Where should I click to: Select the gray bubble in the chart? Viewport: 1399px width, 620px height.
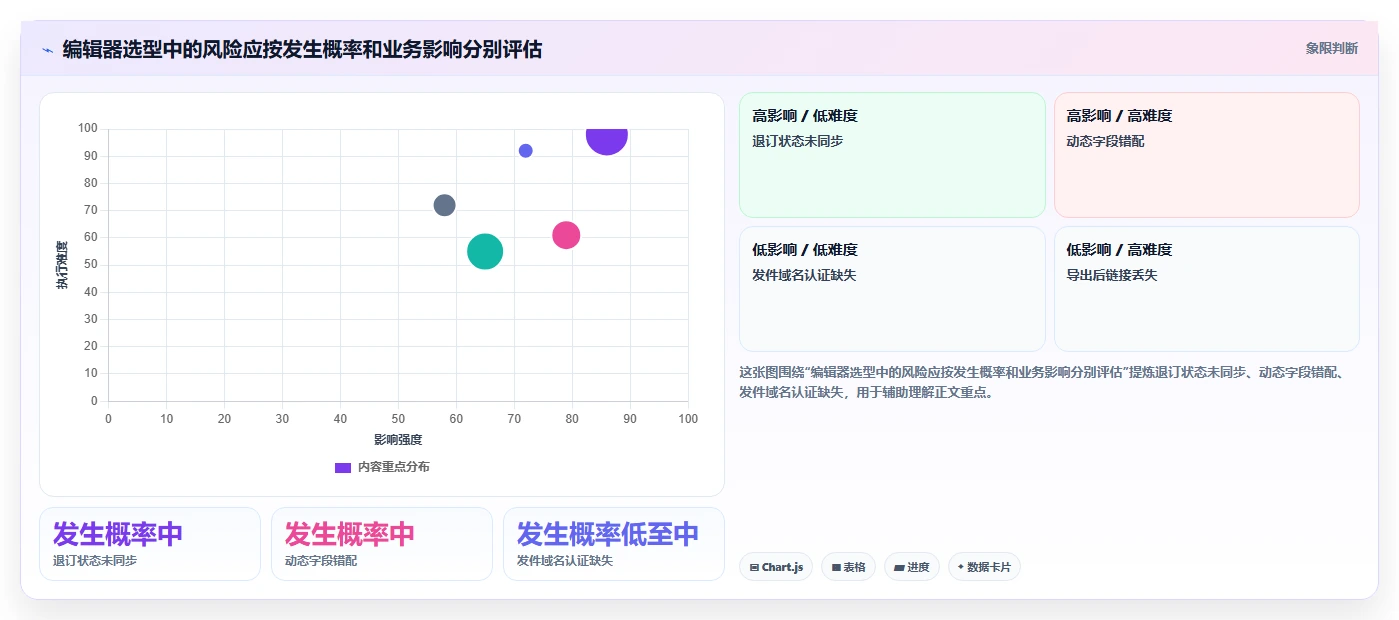click(444, 205)
